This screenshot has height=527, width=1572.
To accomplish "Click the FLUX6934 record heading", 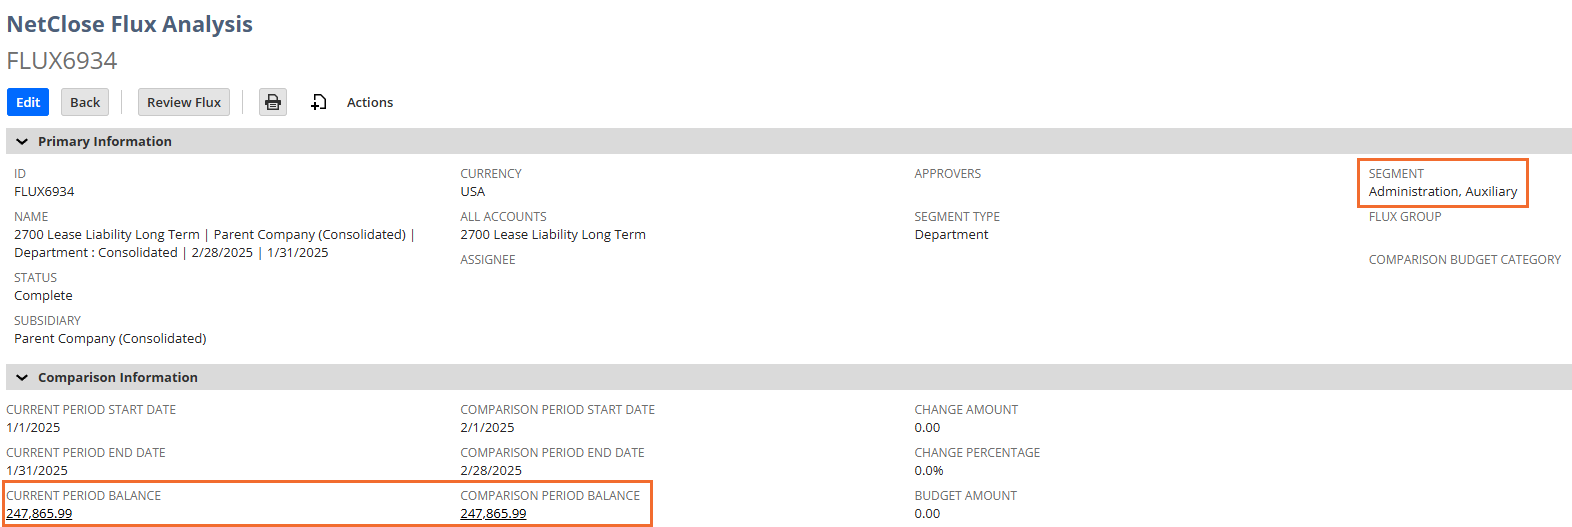I will (62, 61).
